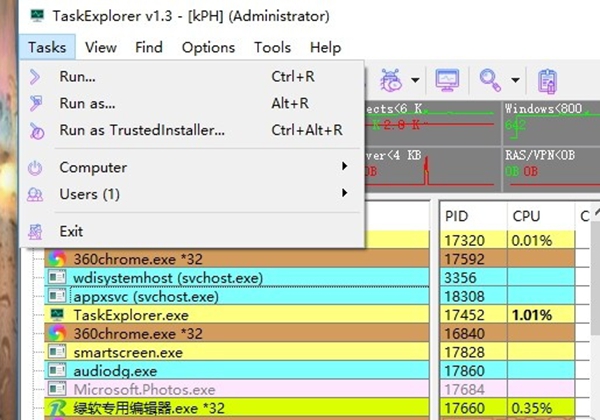Select 360chrome.exe row with PID 16840
This screenshot has height=420, width=600.
pyautogui.click(x=236, y=334)
